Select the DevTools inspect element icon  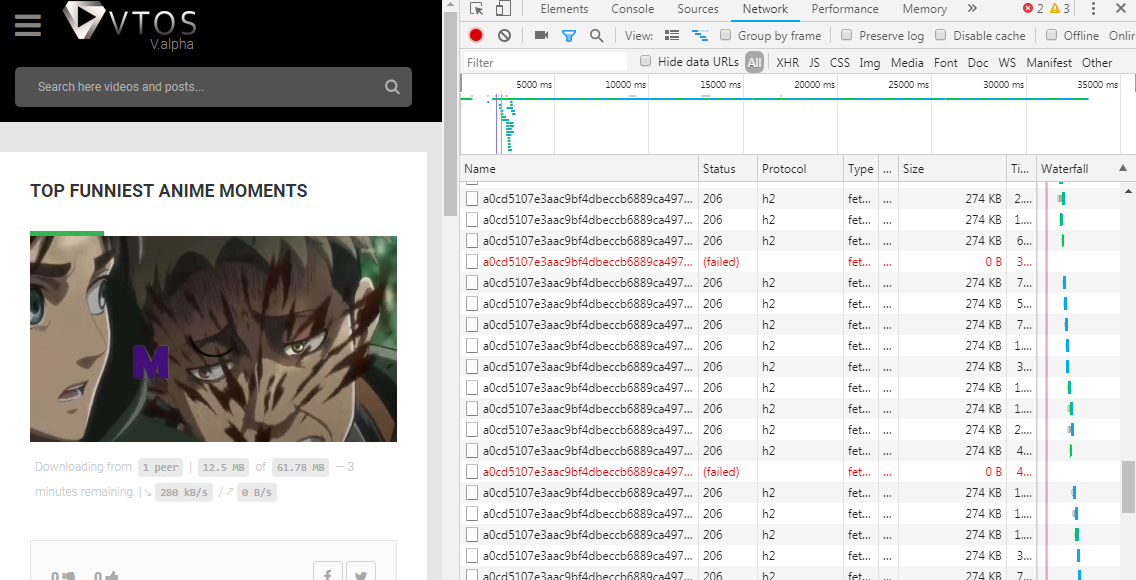(476, 9)
